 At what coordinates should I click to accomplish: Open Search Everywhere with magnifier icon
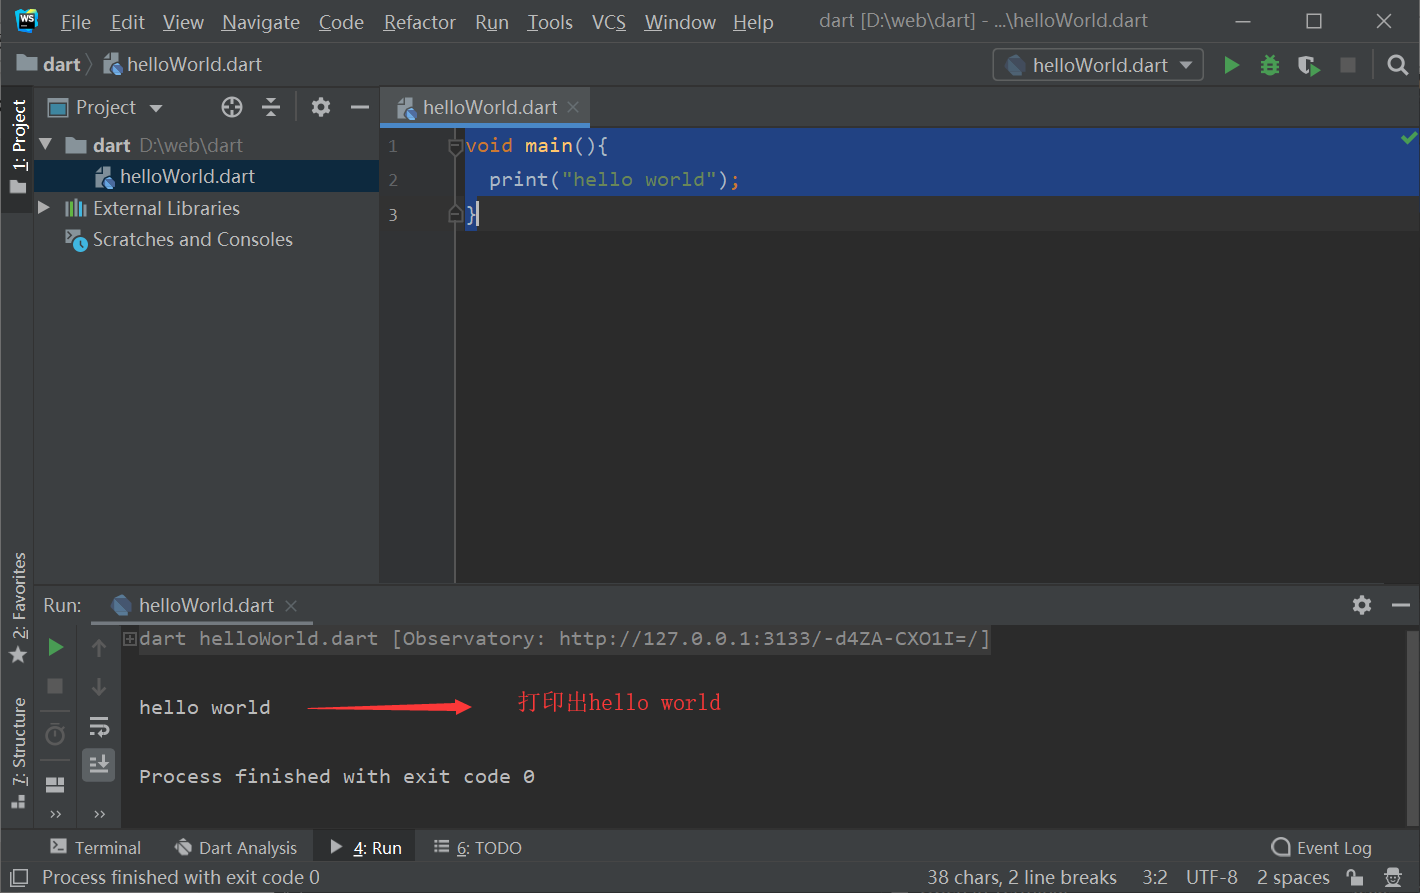point(1397,64)
